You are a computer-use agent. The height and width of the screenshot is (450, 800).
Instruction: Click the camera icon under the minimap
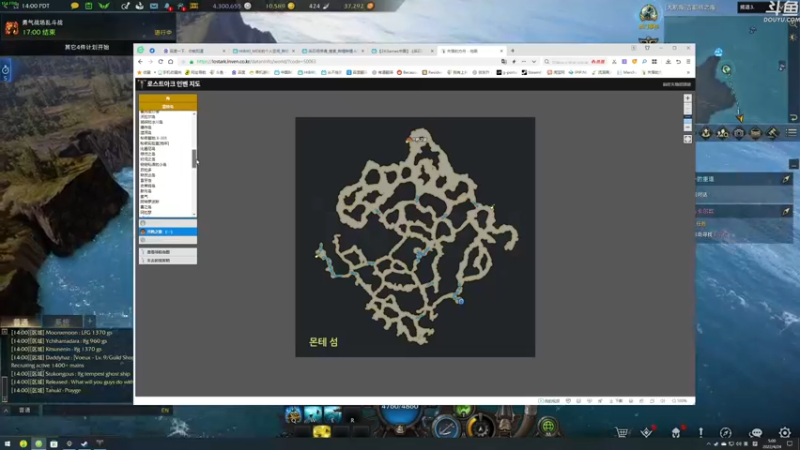pos(739,133)
